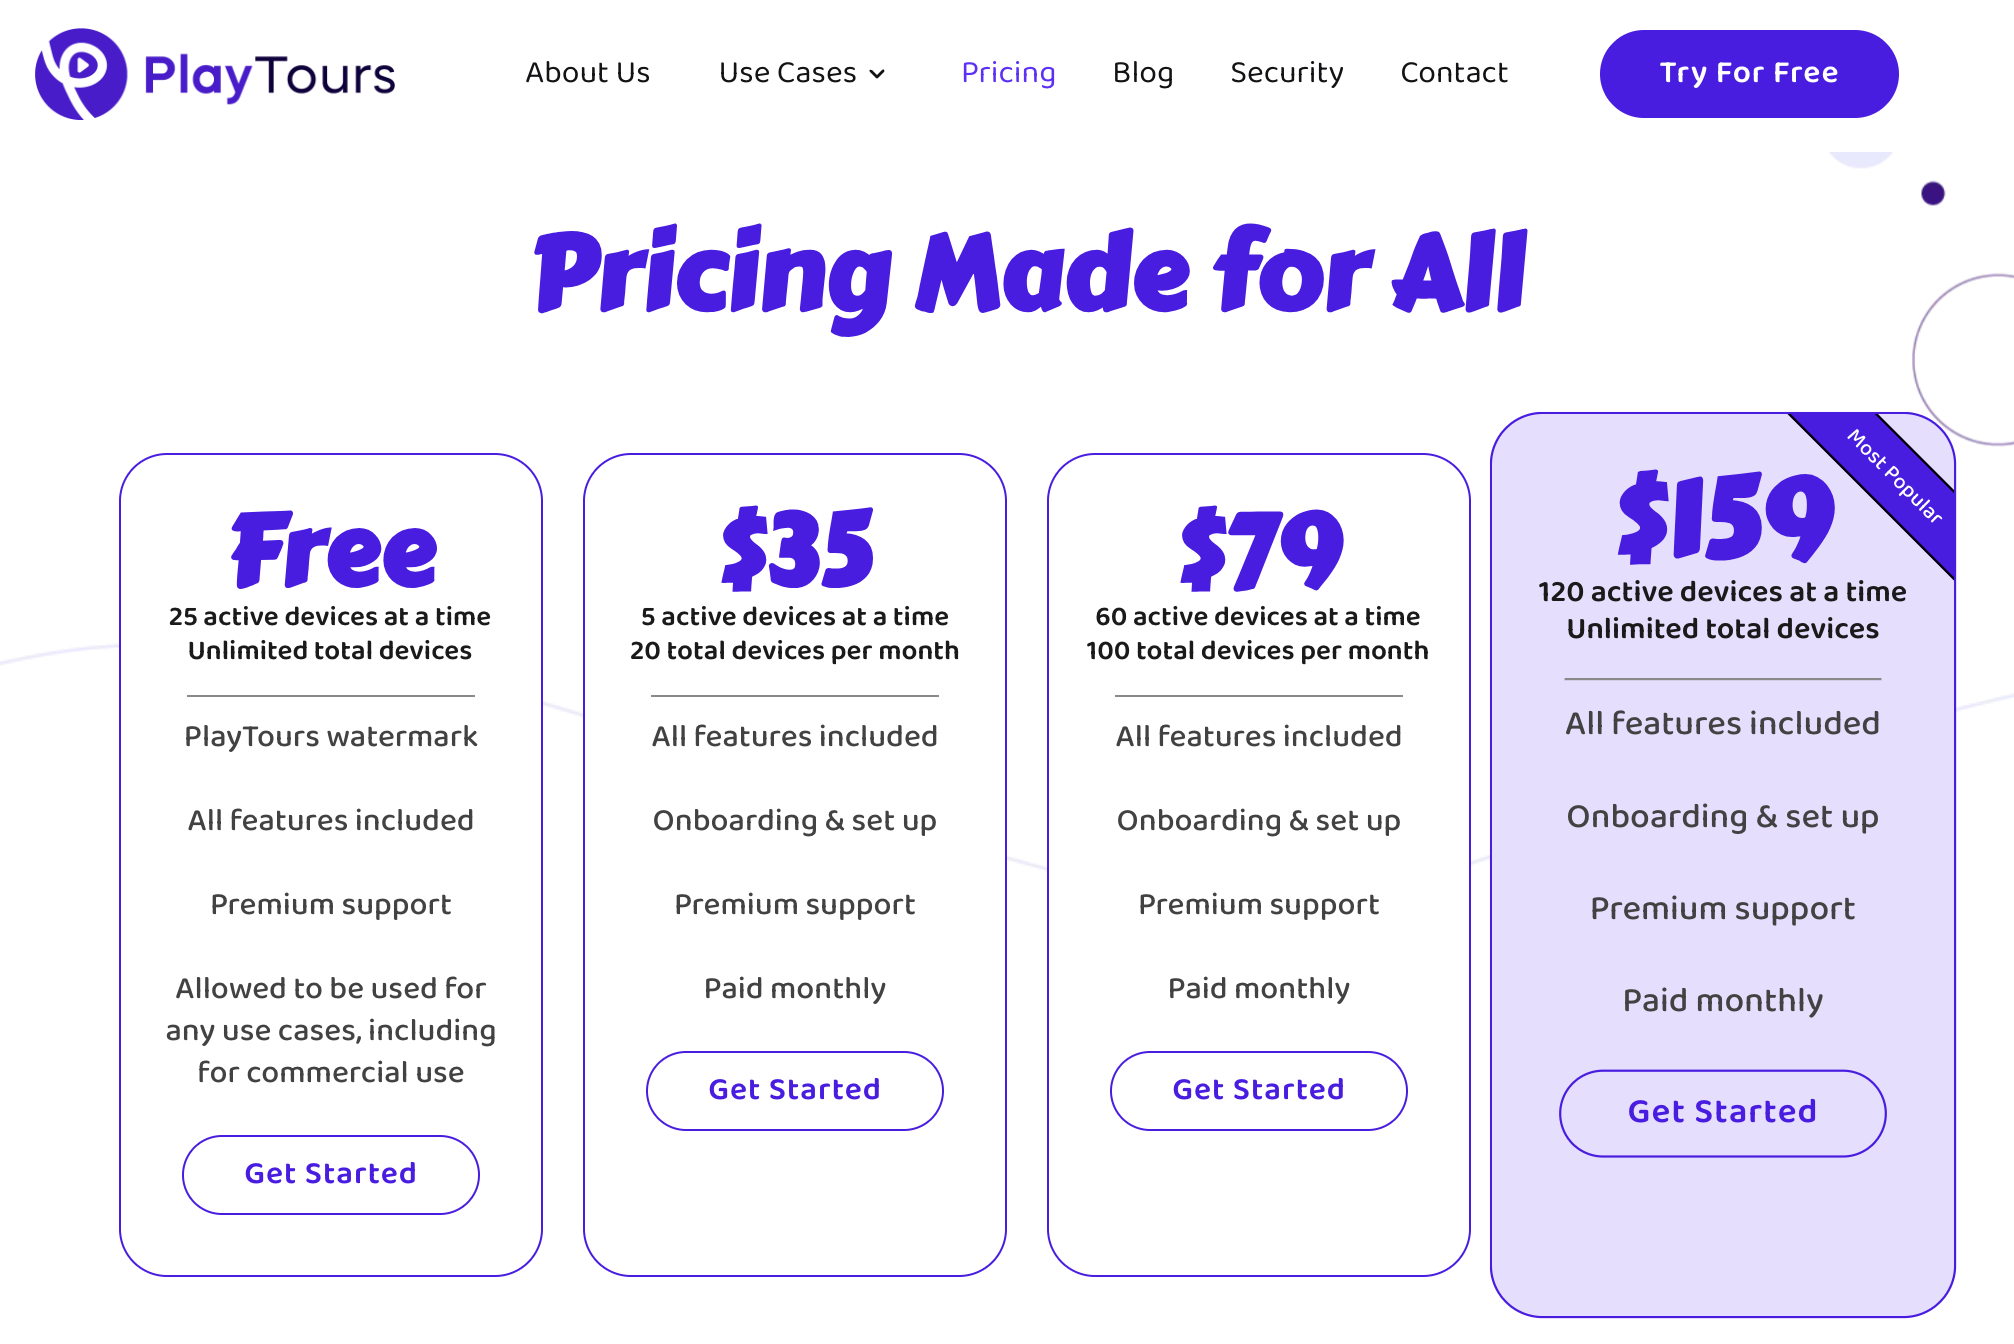Click the PlayTours wordmark text
Image resolution: width=2014 pixels, height=1344 pixels.
(x=270, y=76)
